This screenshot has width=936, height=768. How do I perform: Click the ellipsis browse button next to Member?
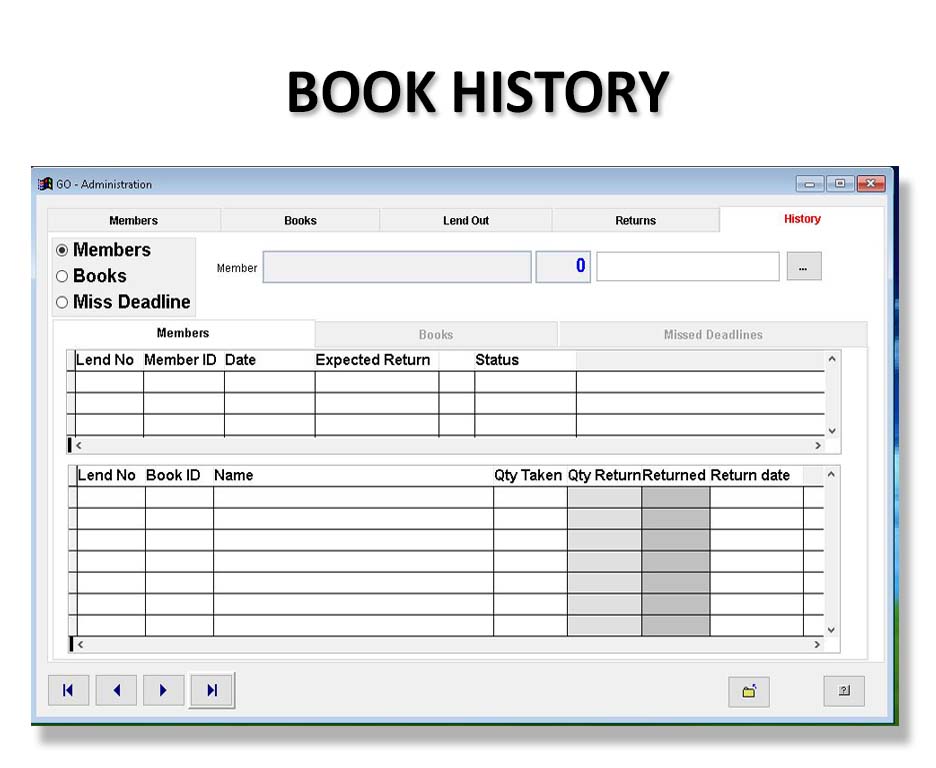pos(803,267)
